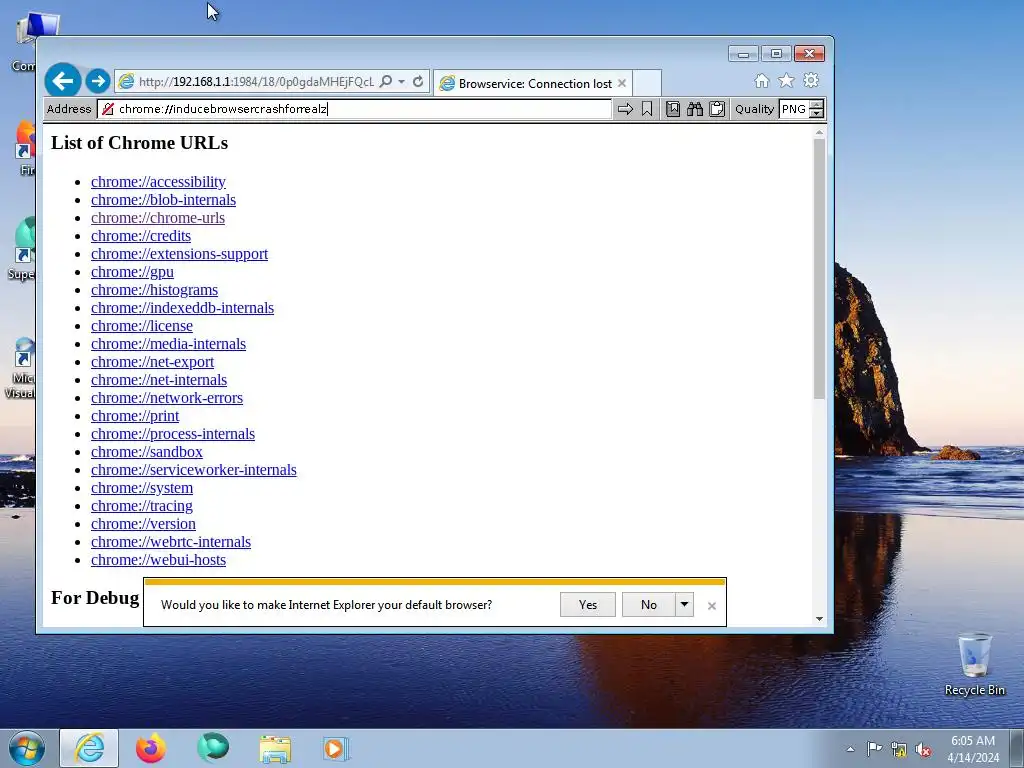The image size is (1024, 768).
Task: Refresh the page with the reload icon
Action: tap(418, 82)
